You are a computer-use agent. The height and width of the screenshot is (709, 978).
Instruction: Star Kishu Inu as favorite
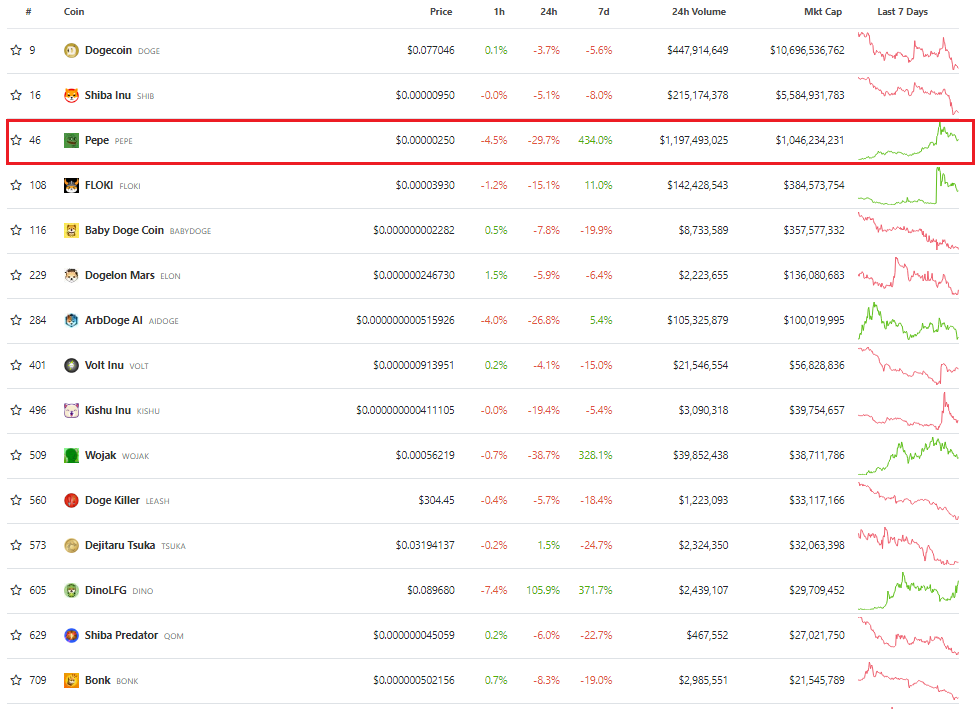16,410
